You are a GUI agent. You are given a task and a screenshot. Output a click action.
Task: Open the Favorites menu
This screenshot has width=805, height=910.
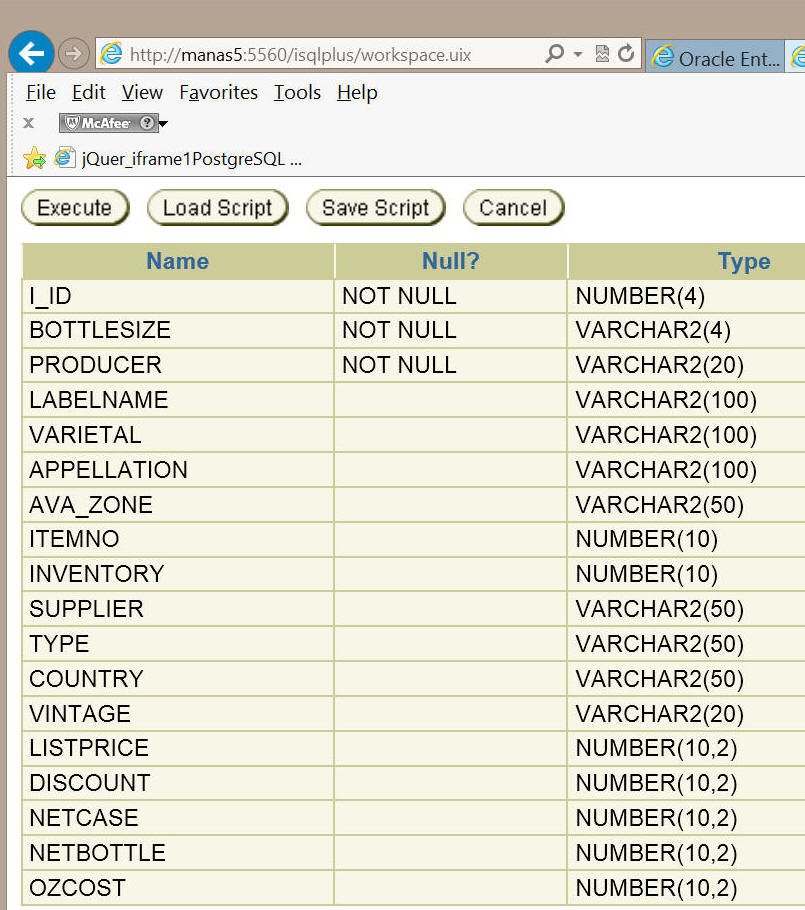218,92
